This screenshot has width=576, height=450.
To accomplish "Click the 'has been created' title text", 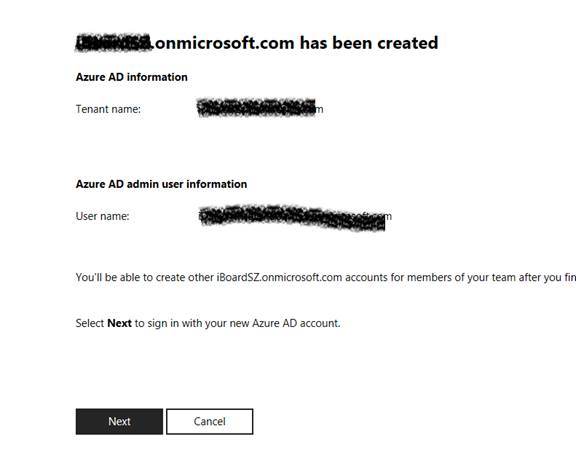I will 369,43.
